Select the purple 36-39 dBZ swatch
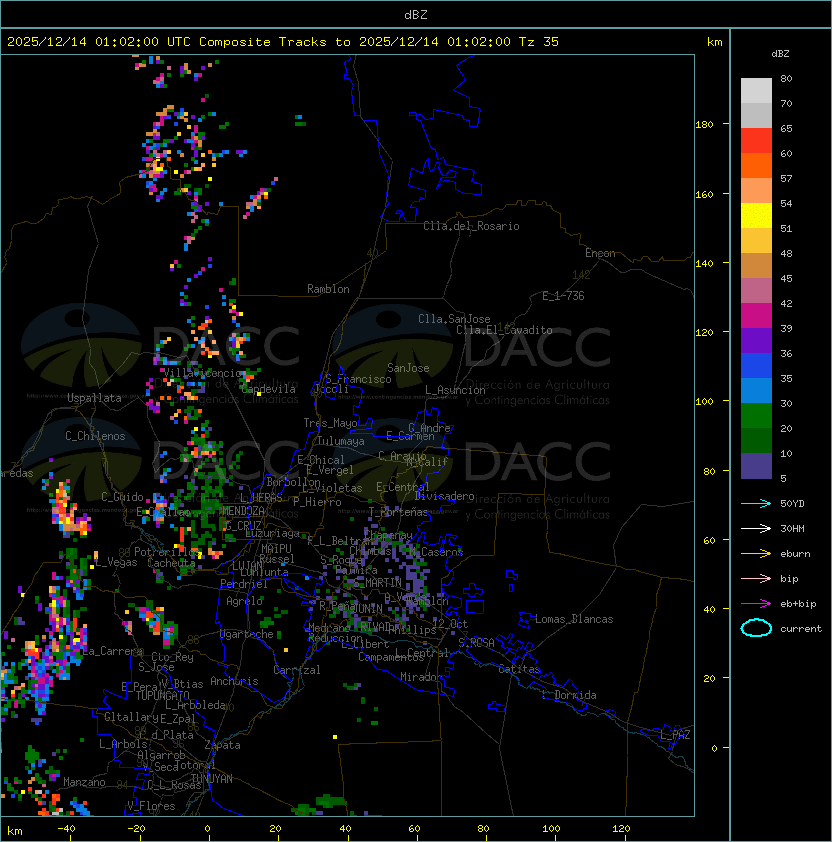Image resolution: width=832 pixels, height=842 pixels. 756,340
